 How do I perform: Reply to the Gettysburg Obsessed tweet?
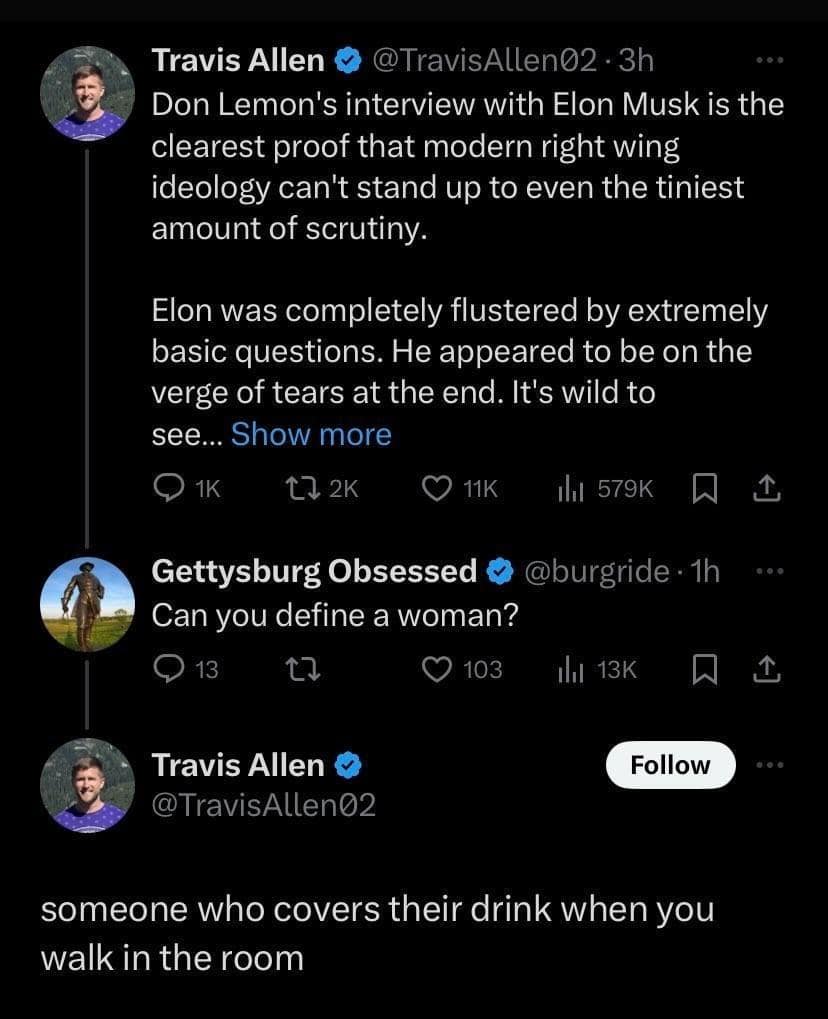[167, 669]
